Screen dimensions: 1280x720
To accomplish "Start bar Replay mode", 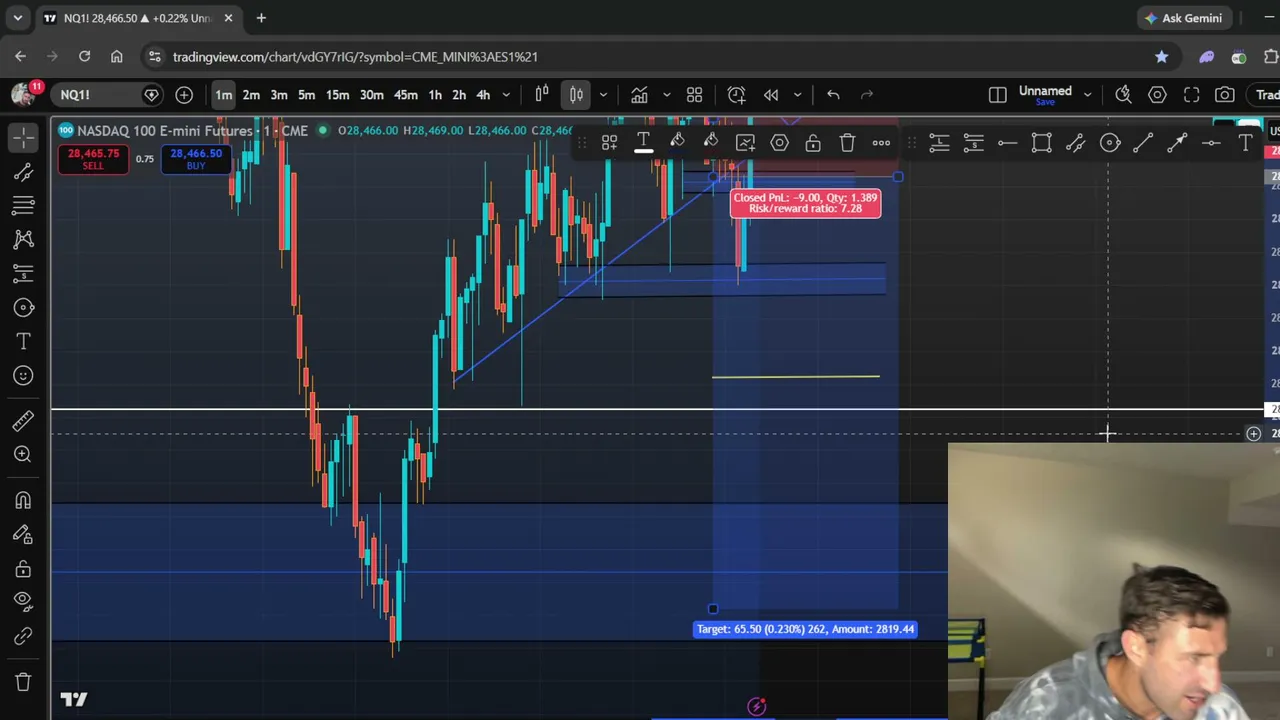I will pos(771,95).
